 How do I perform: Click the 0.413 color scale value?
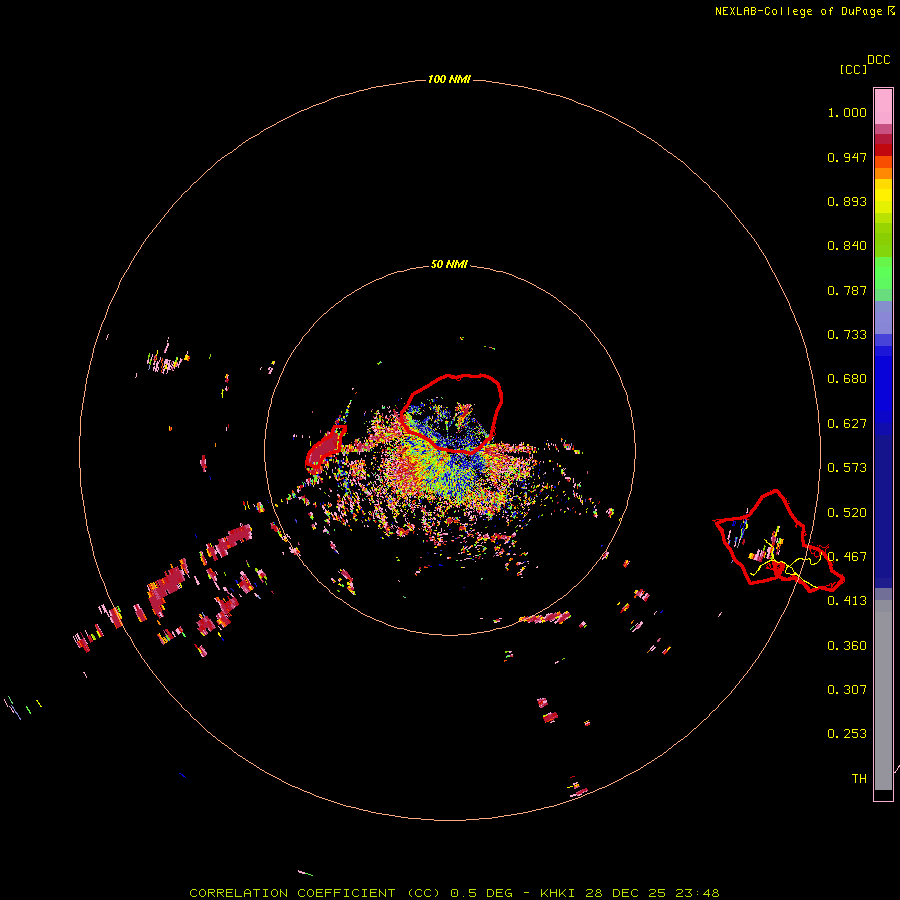(847, 601)
